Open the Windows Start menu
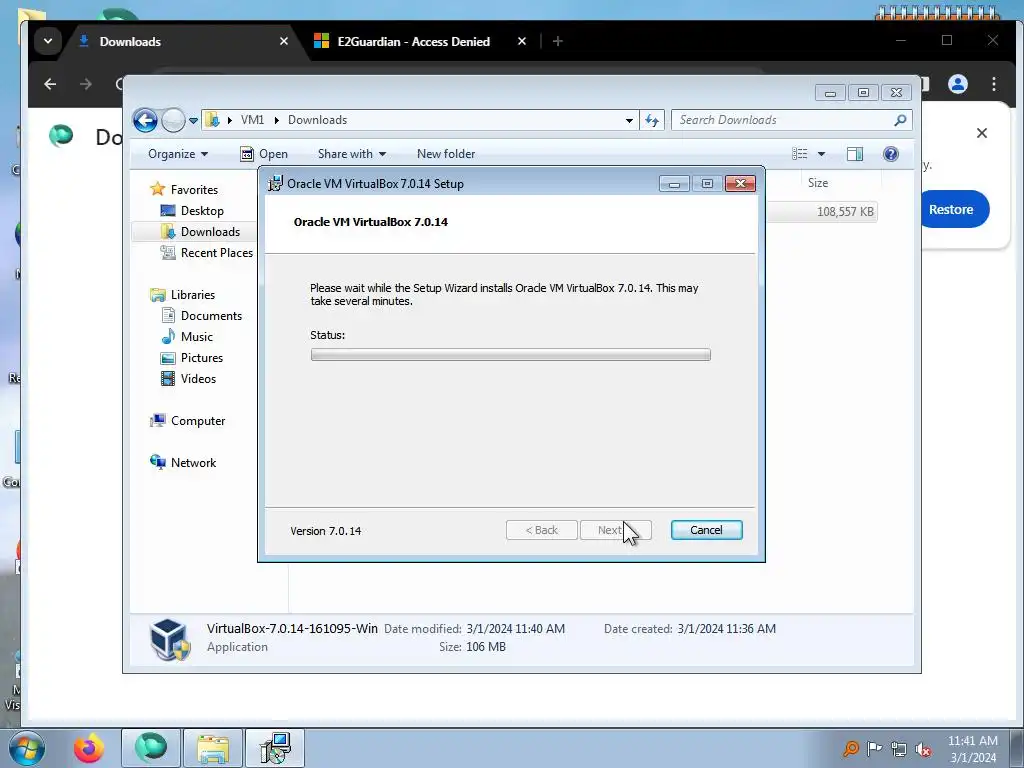Image resolution: width=1024 pixels, height=768 pixels. (x=27, y=748)
